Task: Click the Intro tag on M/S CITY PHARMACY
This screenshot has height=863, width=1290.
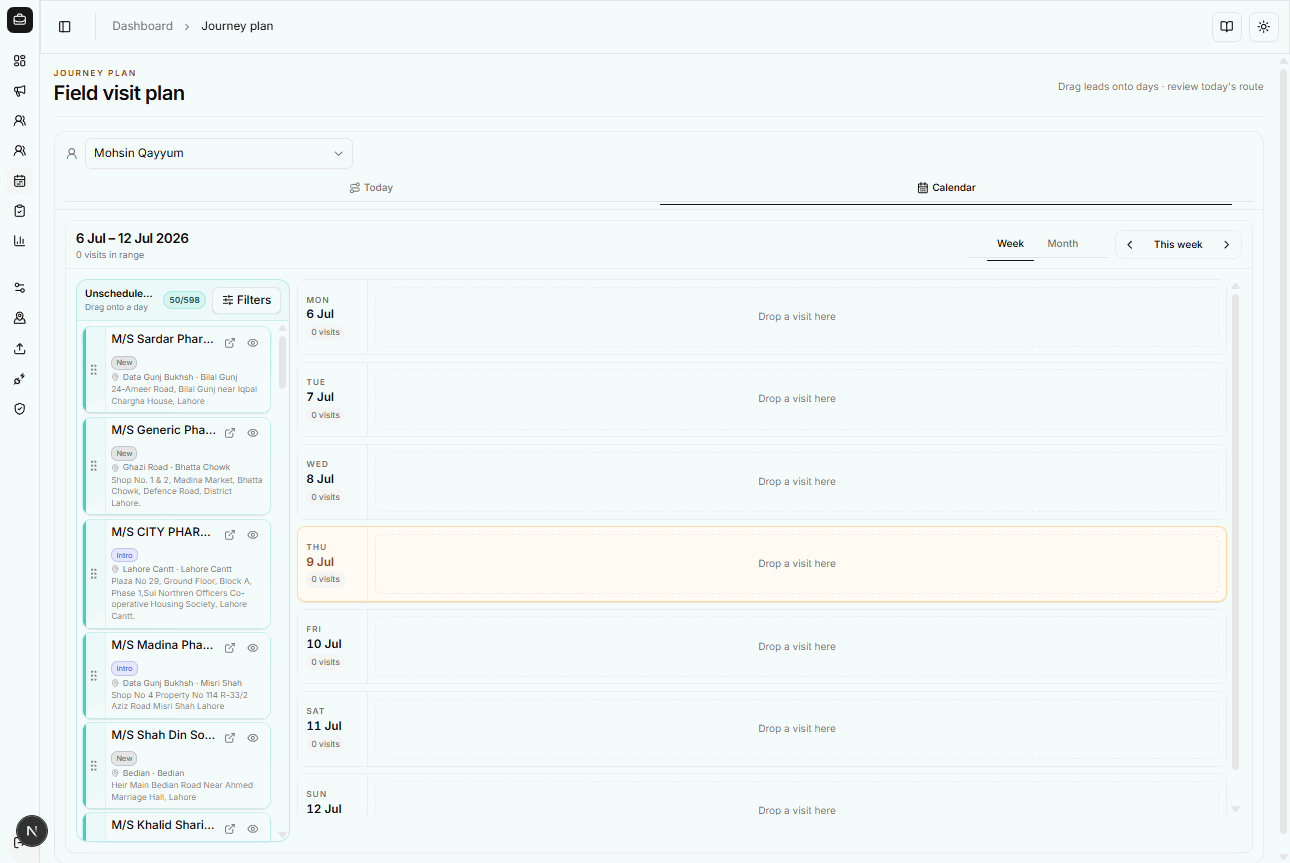Action: tap(124, 555)
